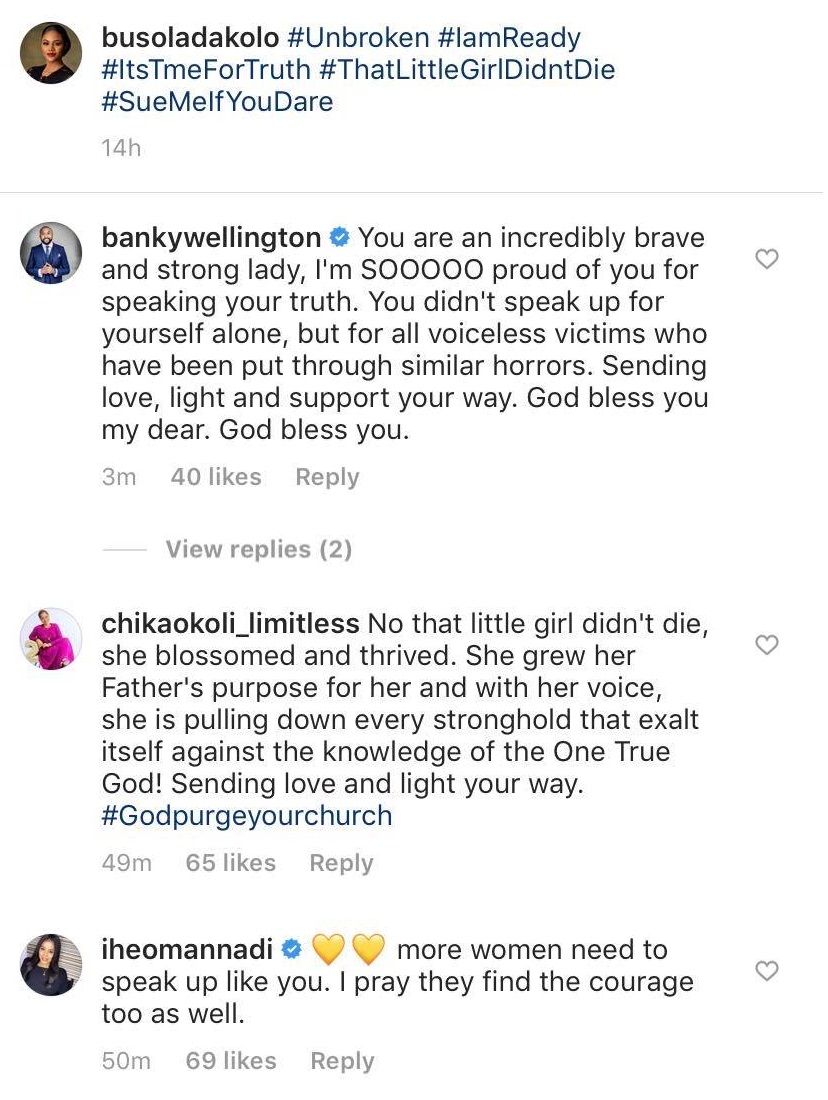View the 40 likes on bankywellington's comment
The height and width of the screenshot is (1100, 828).
point(216,477)
